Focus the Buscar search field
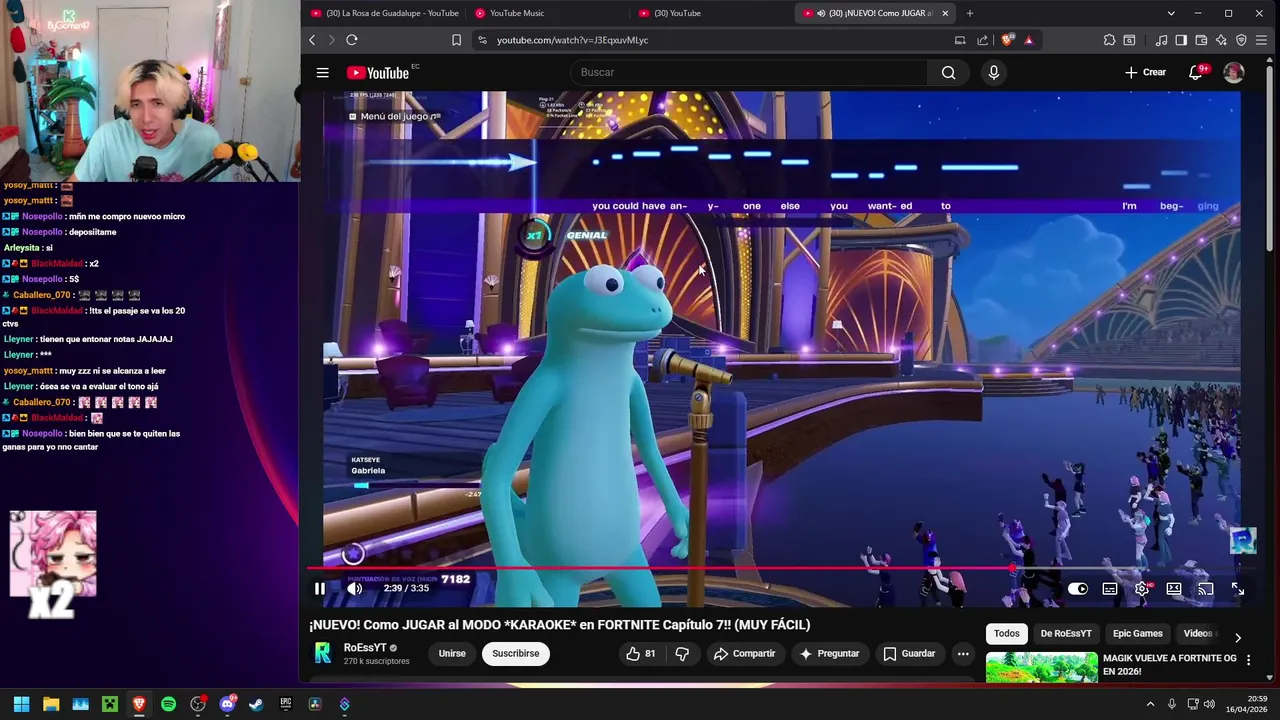This screenshot has height=720, width=1280. pos(748,72)
